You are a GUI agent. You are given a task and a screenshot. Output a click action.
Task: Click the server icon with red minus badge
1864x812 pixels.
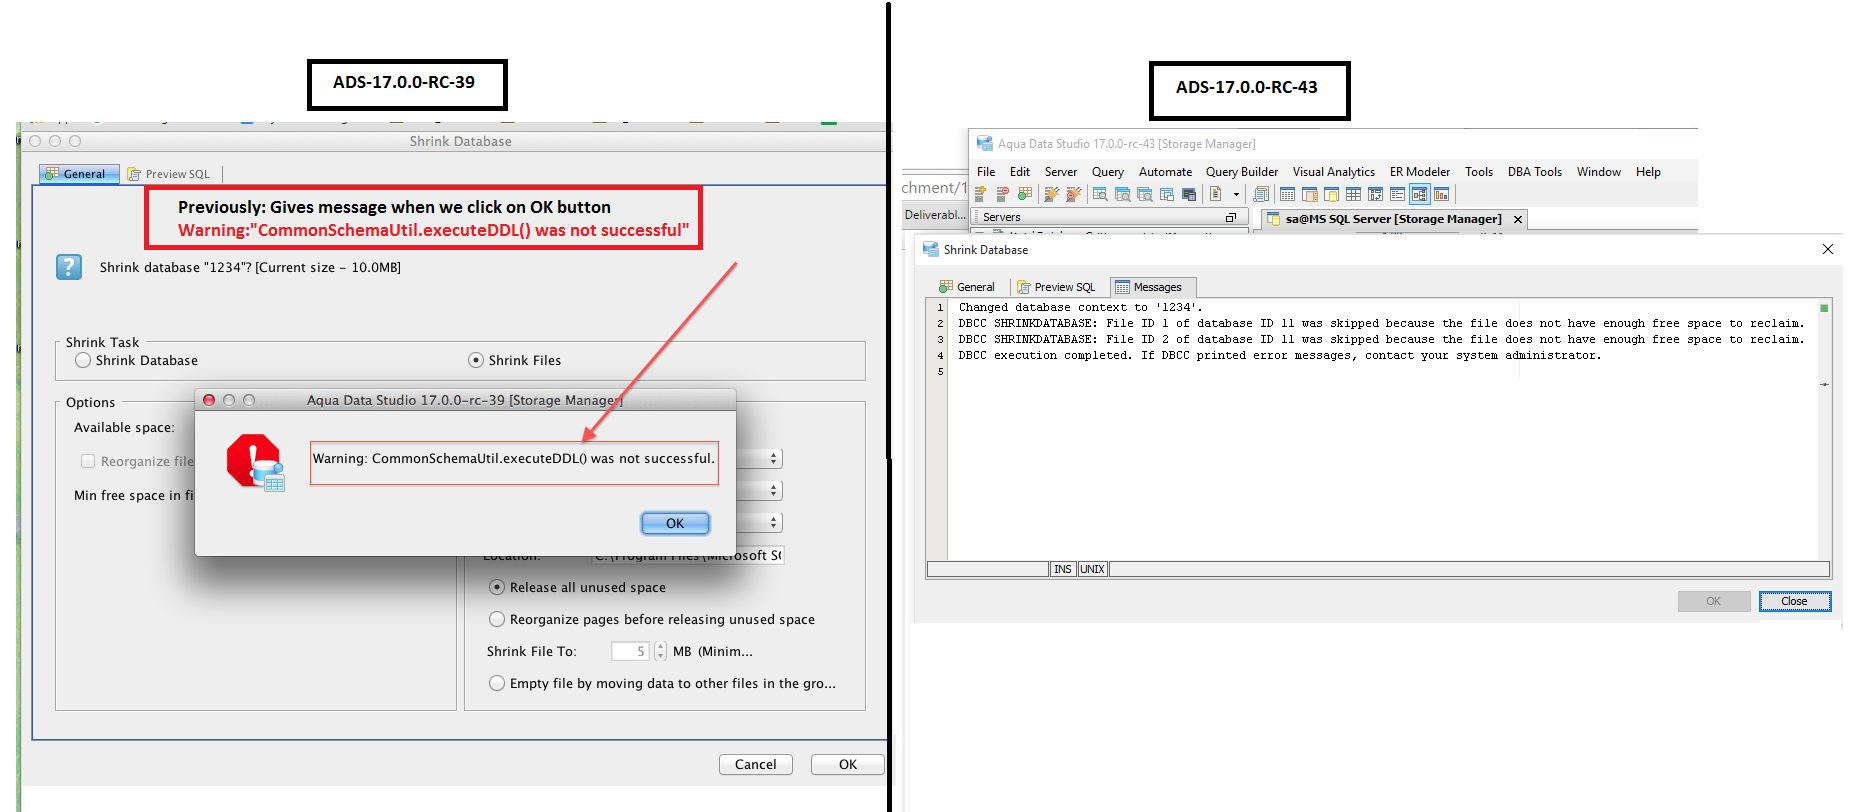[x=1003, y=194]
